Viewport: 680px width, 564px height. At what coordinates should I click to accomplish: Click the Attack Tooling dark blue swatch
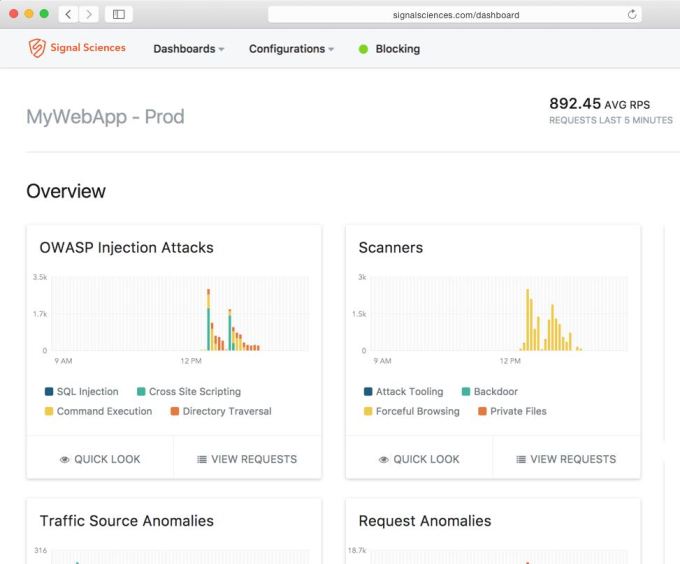[x=368, y=392]
